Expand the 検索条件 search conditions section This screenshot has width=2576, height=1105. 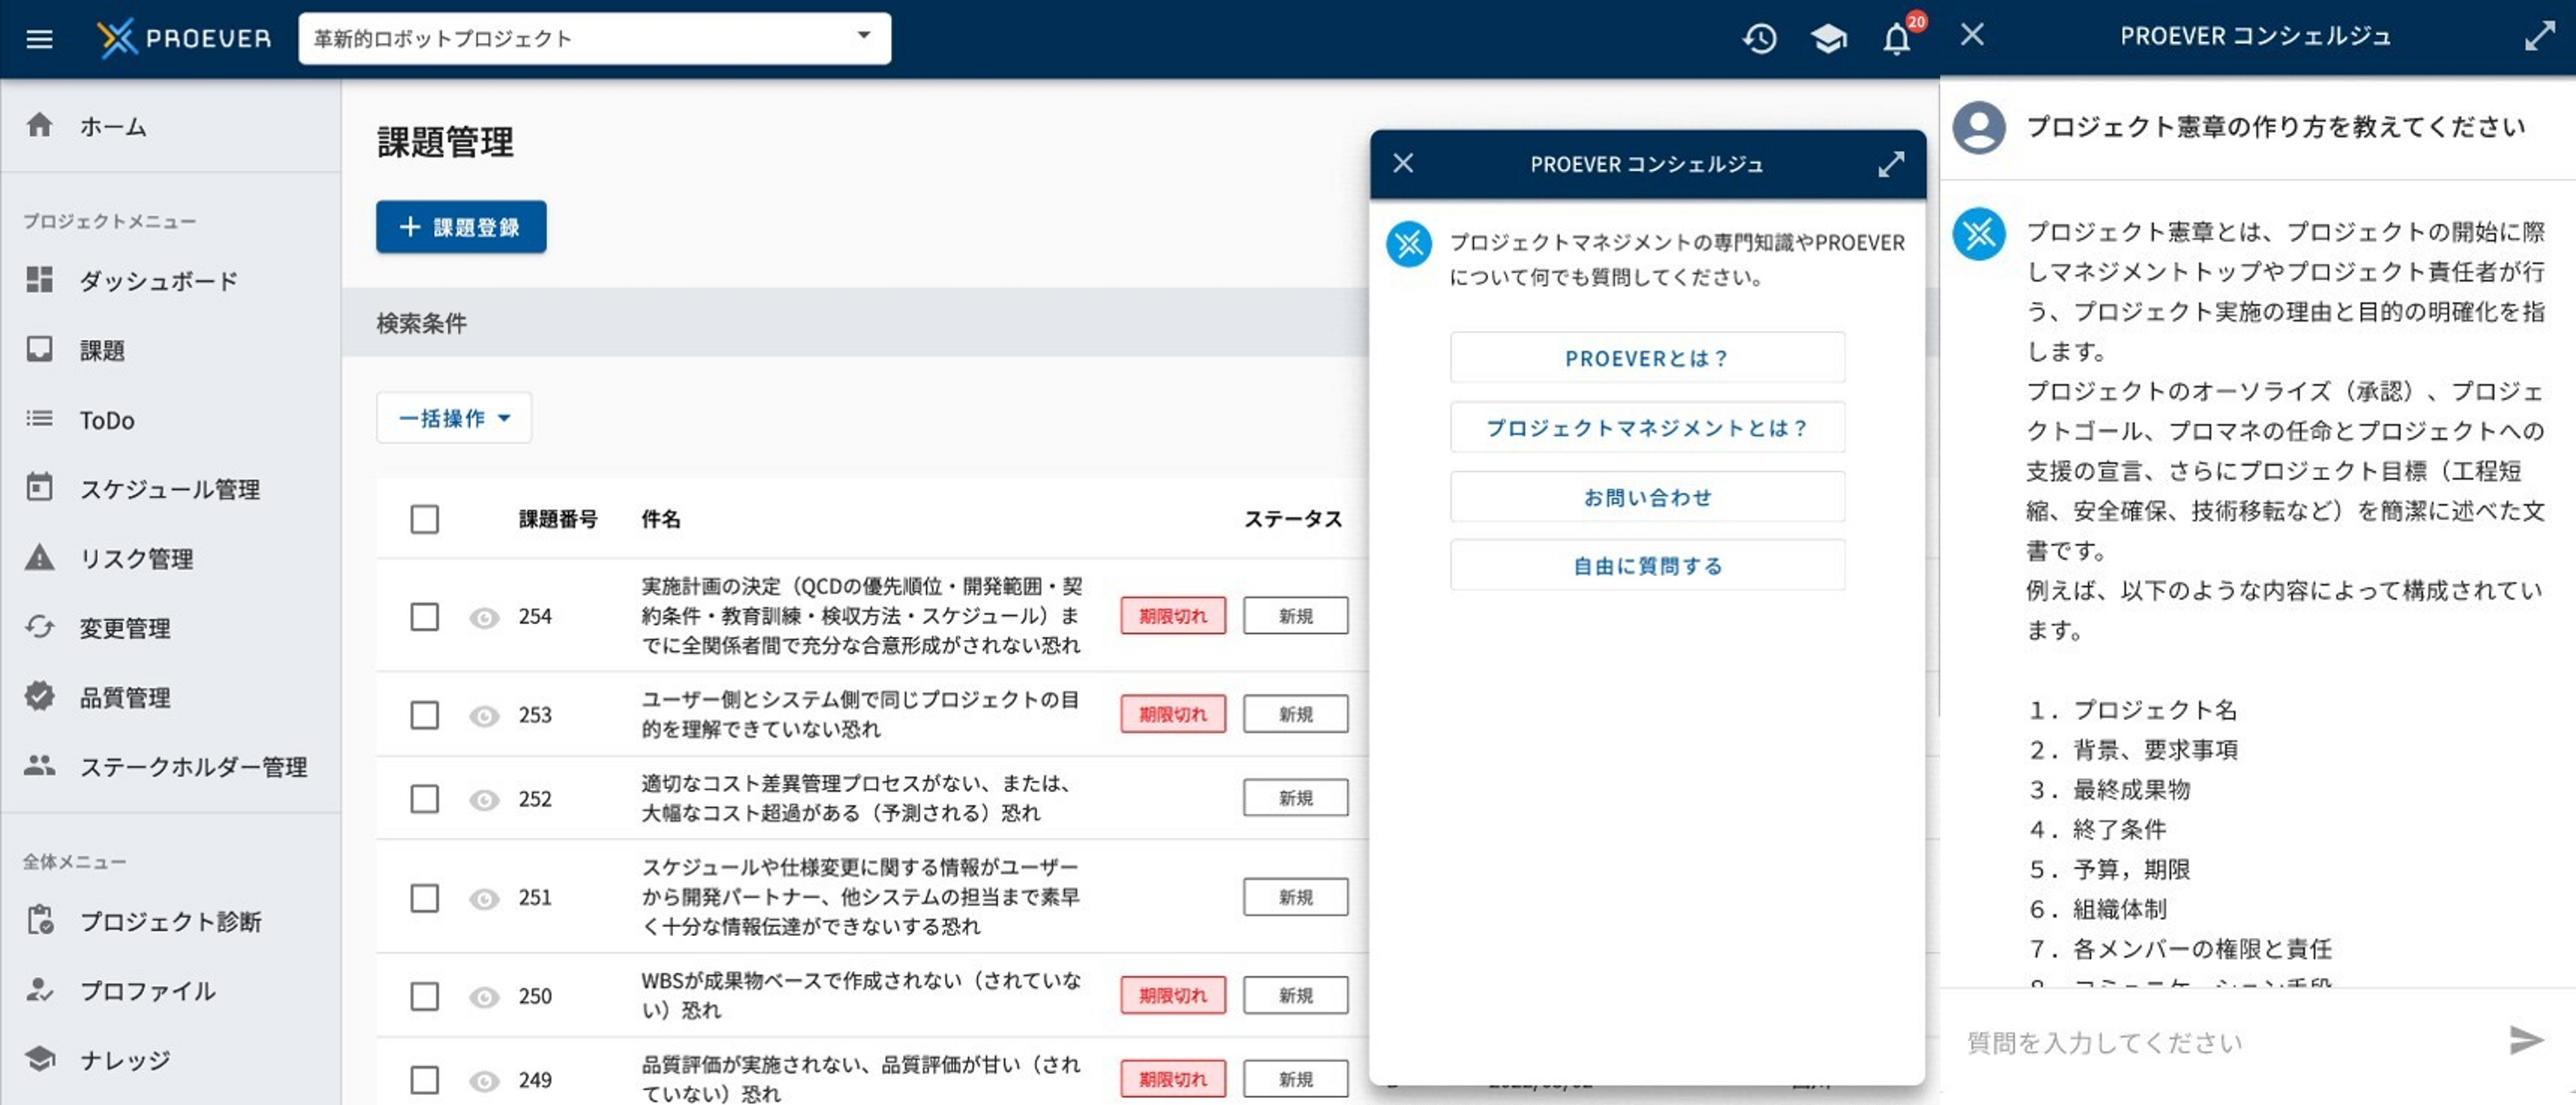(421, 323)
